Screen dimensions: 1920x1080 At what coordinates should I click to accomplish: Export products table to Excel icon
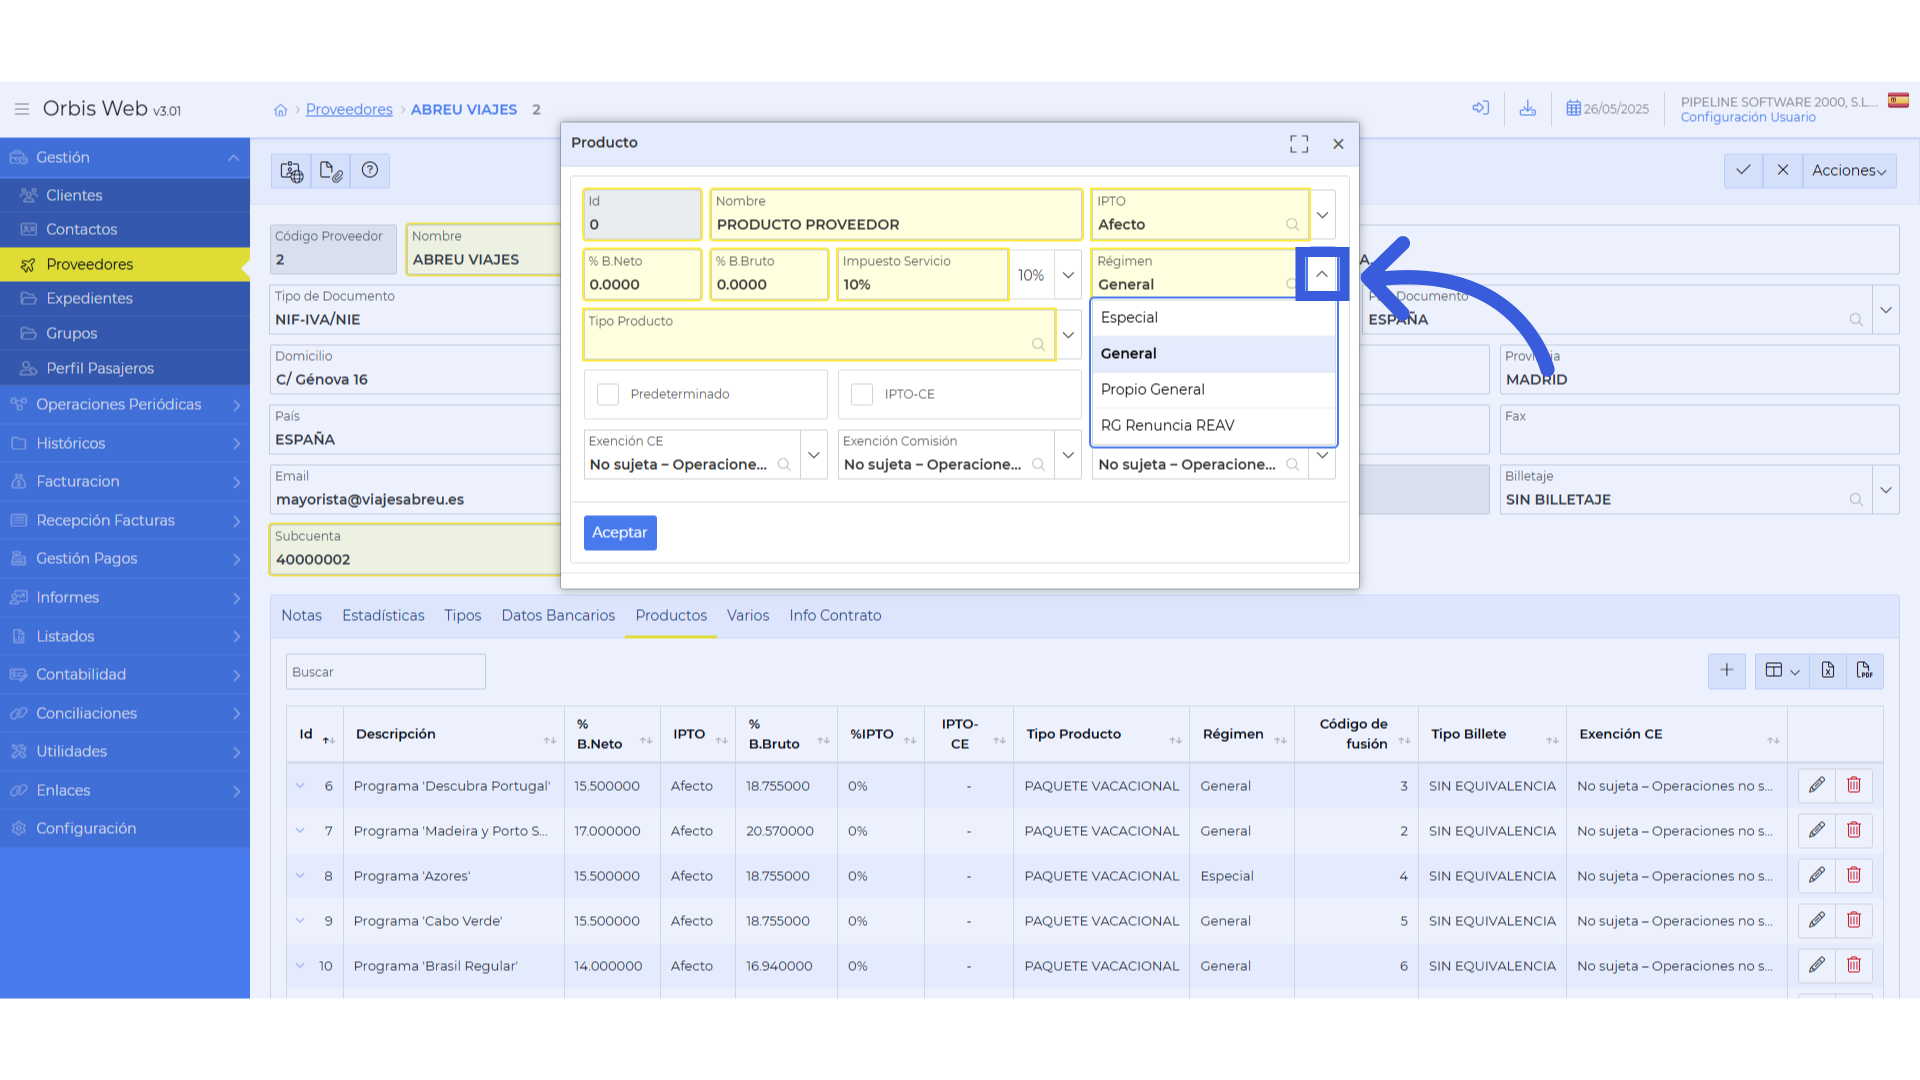click(x=1828, y=671)
